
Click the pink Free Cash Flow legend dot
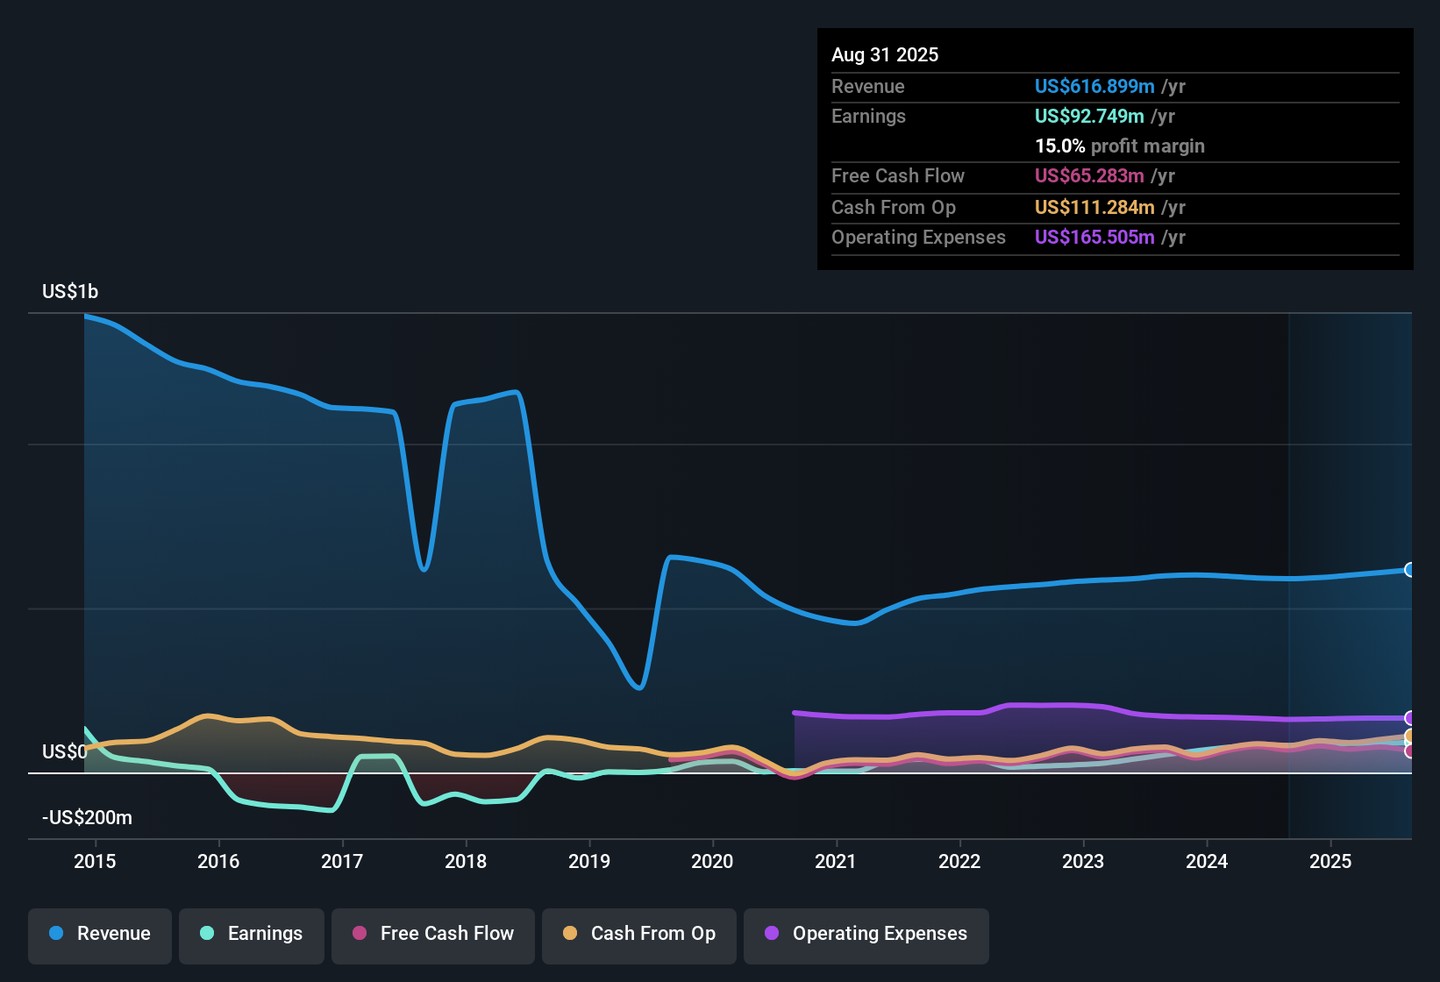pyautogui.click(x=360, y=934)
